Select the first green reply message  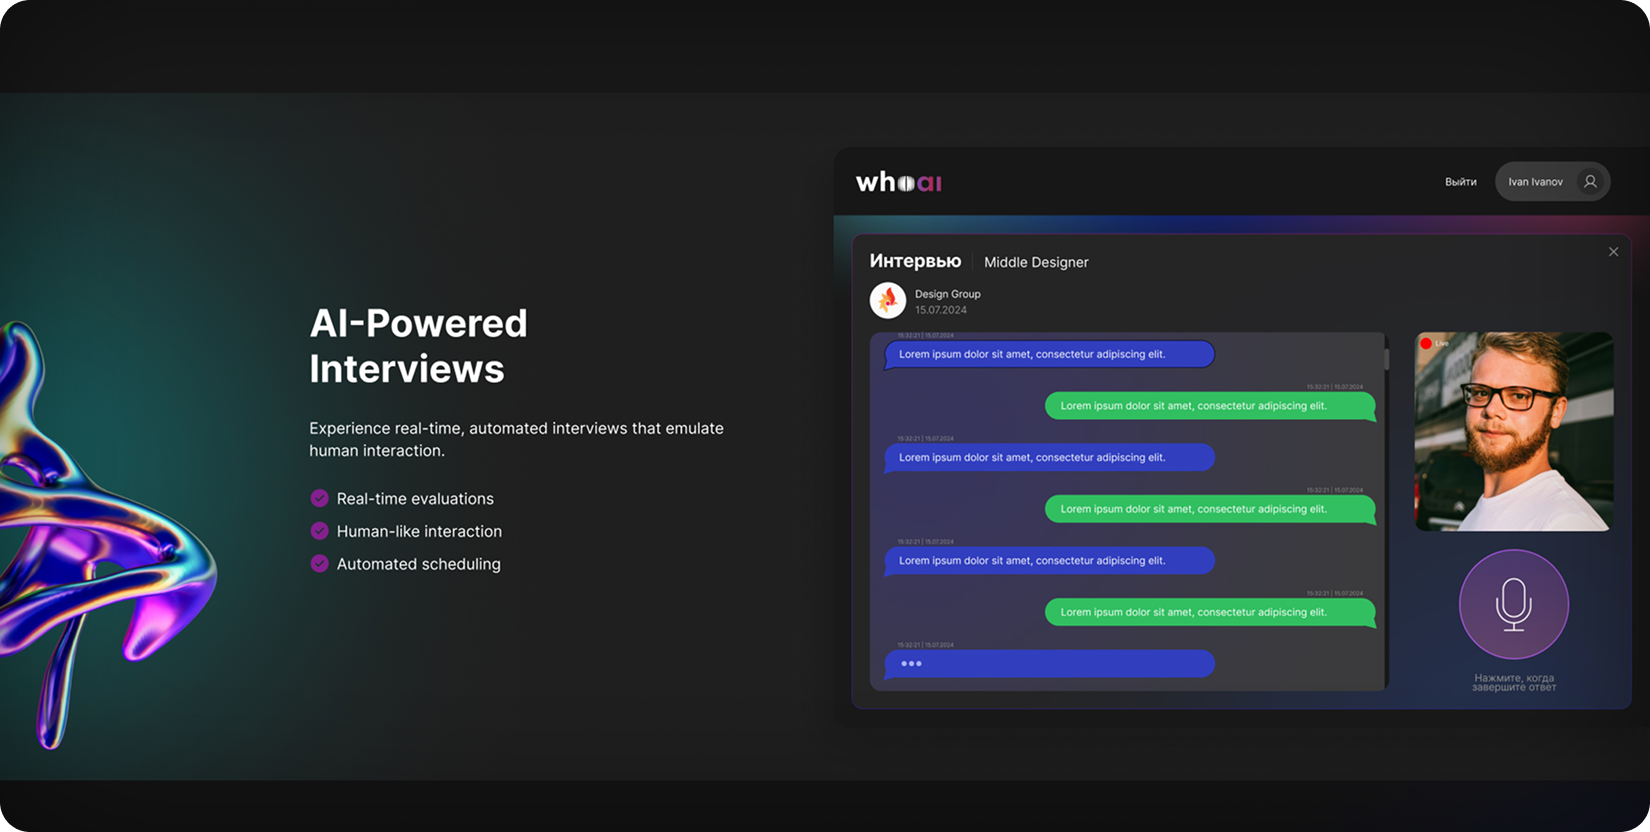pyautogui.click(x=1210, y=406)
